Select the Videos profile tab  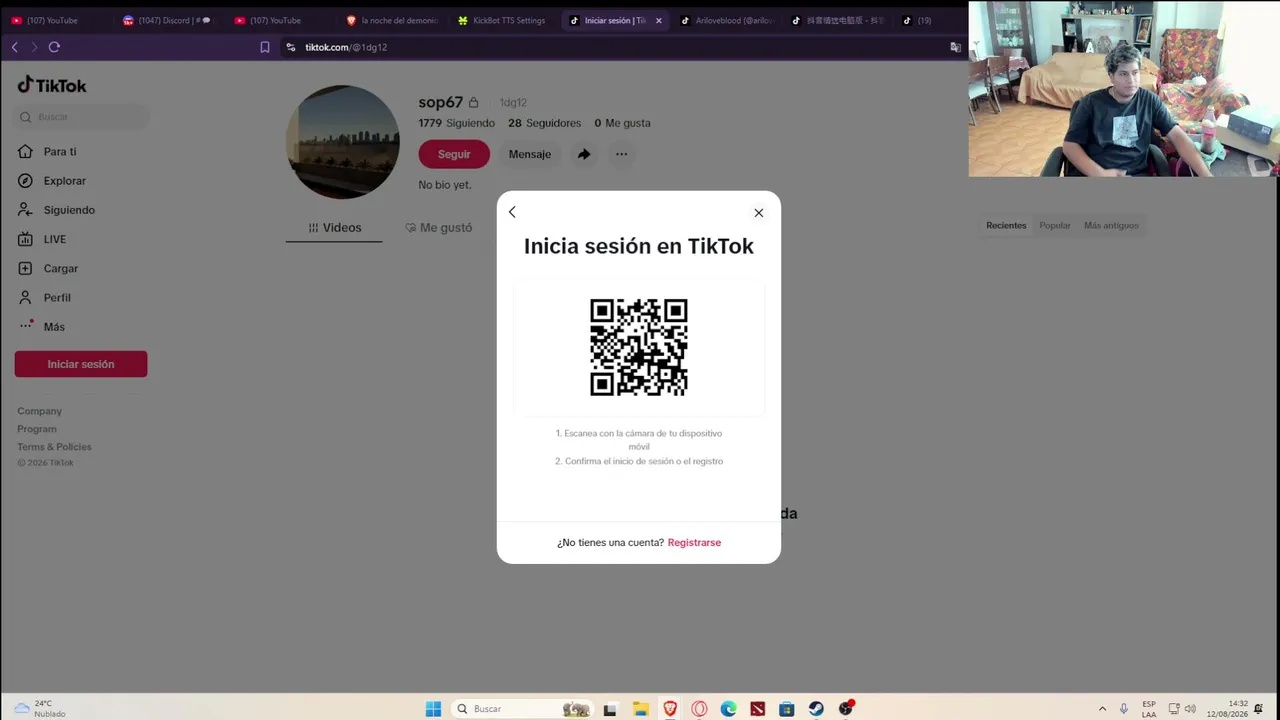(334, 228)
